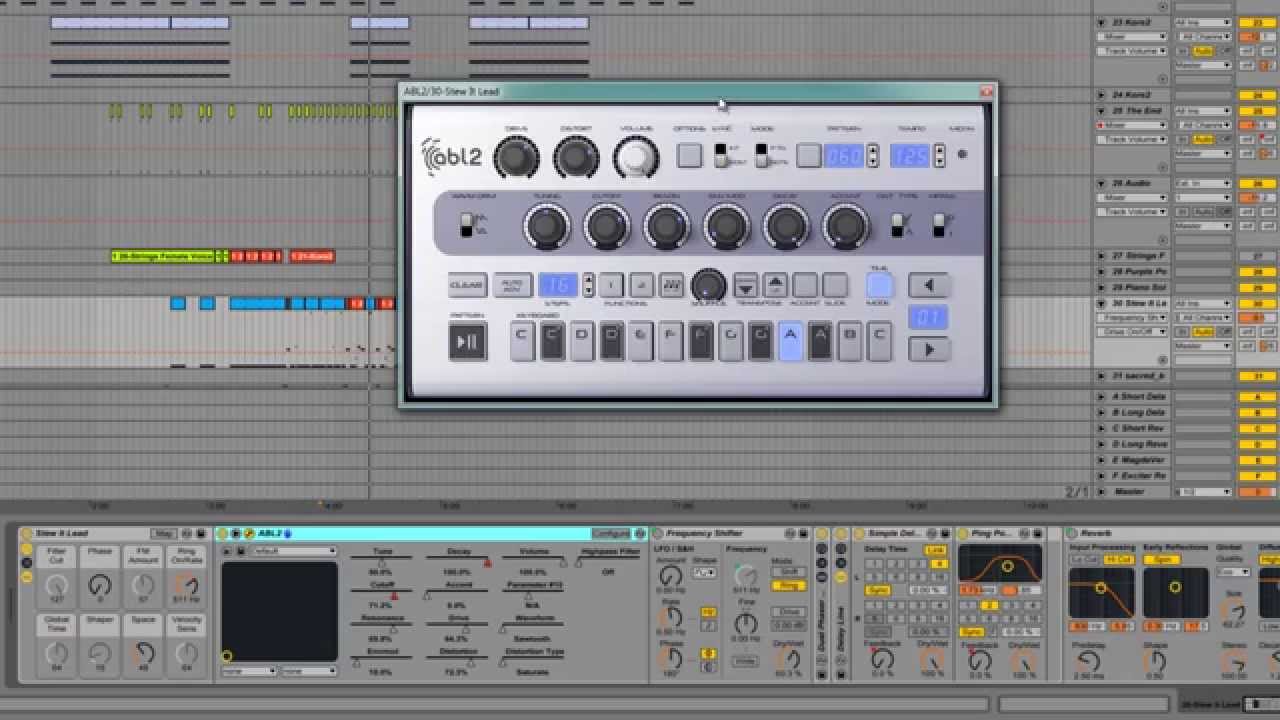Click the X-Y pad in ABL2 device
Viewport: 1280px width, 720px height.
tap(279, 611)
